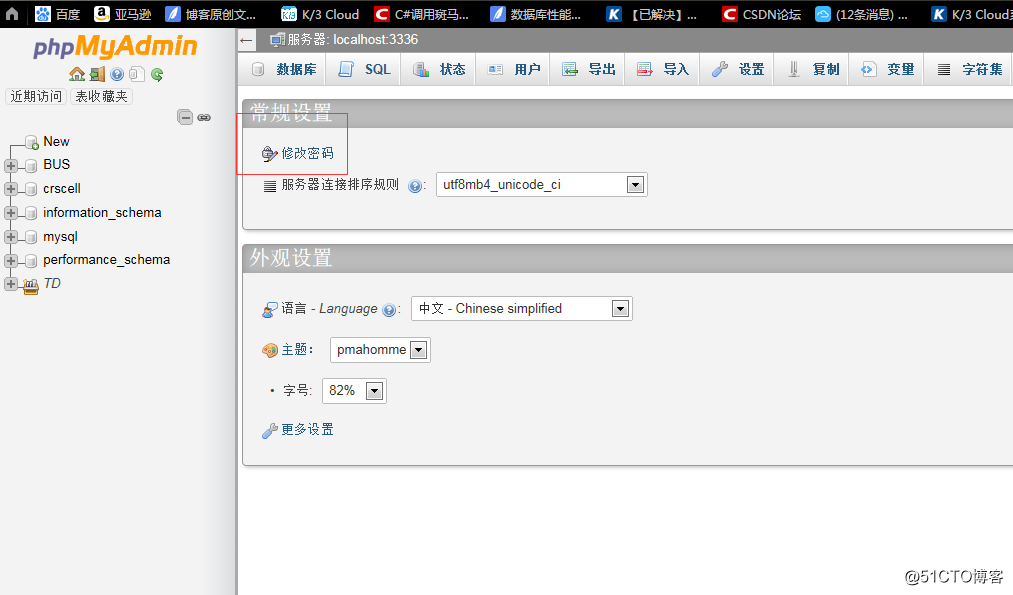Click the performance_schema database cylinder icon

(x=31, y=261)
